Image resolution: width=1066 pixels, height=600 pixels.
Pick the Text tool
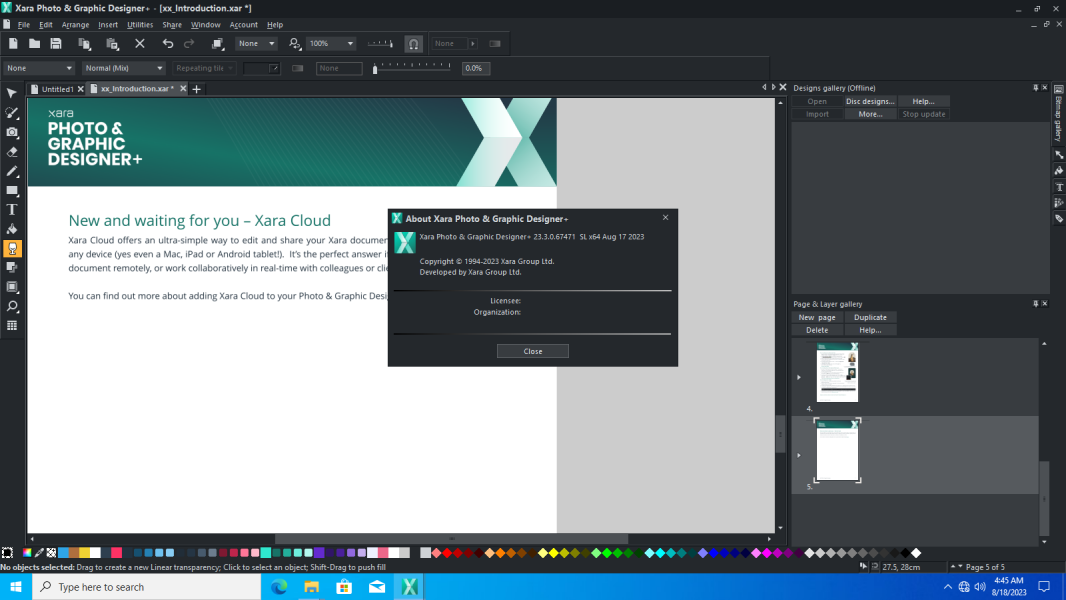[12, 210]
